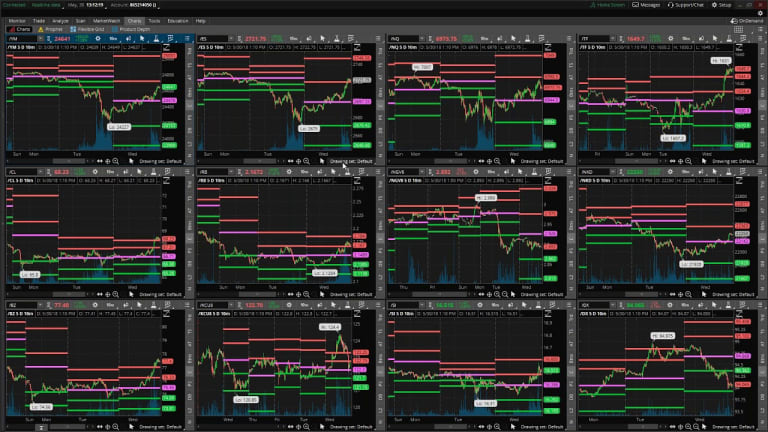Click the crosshair pan icon under /YM chart
Viewport: 768px width, 432px height.
[x=108, y=161]
